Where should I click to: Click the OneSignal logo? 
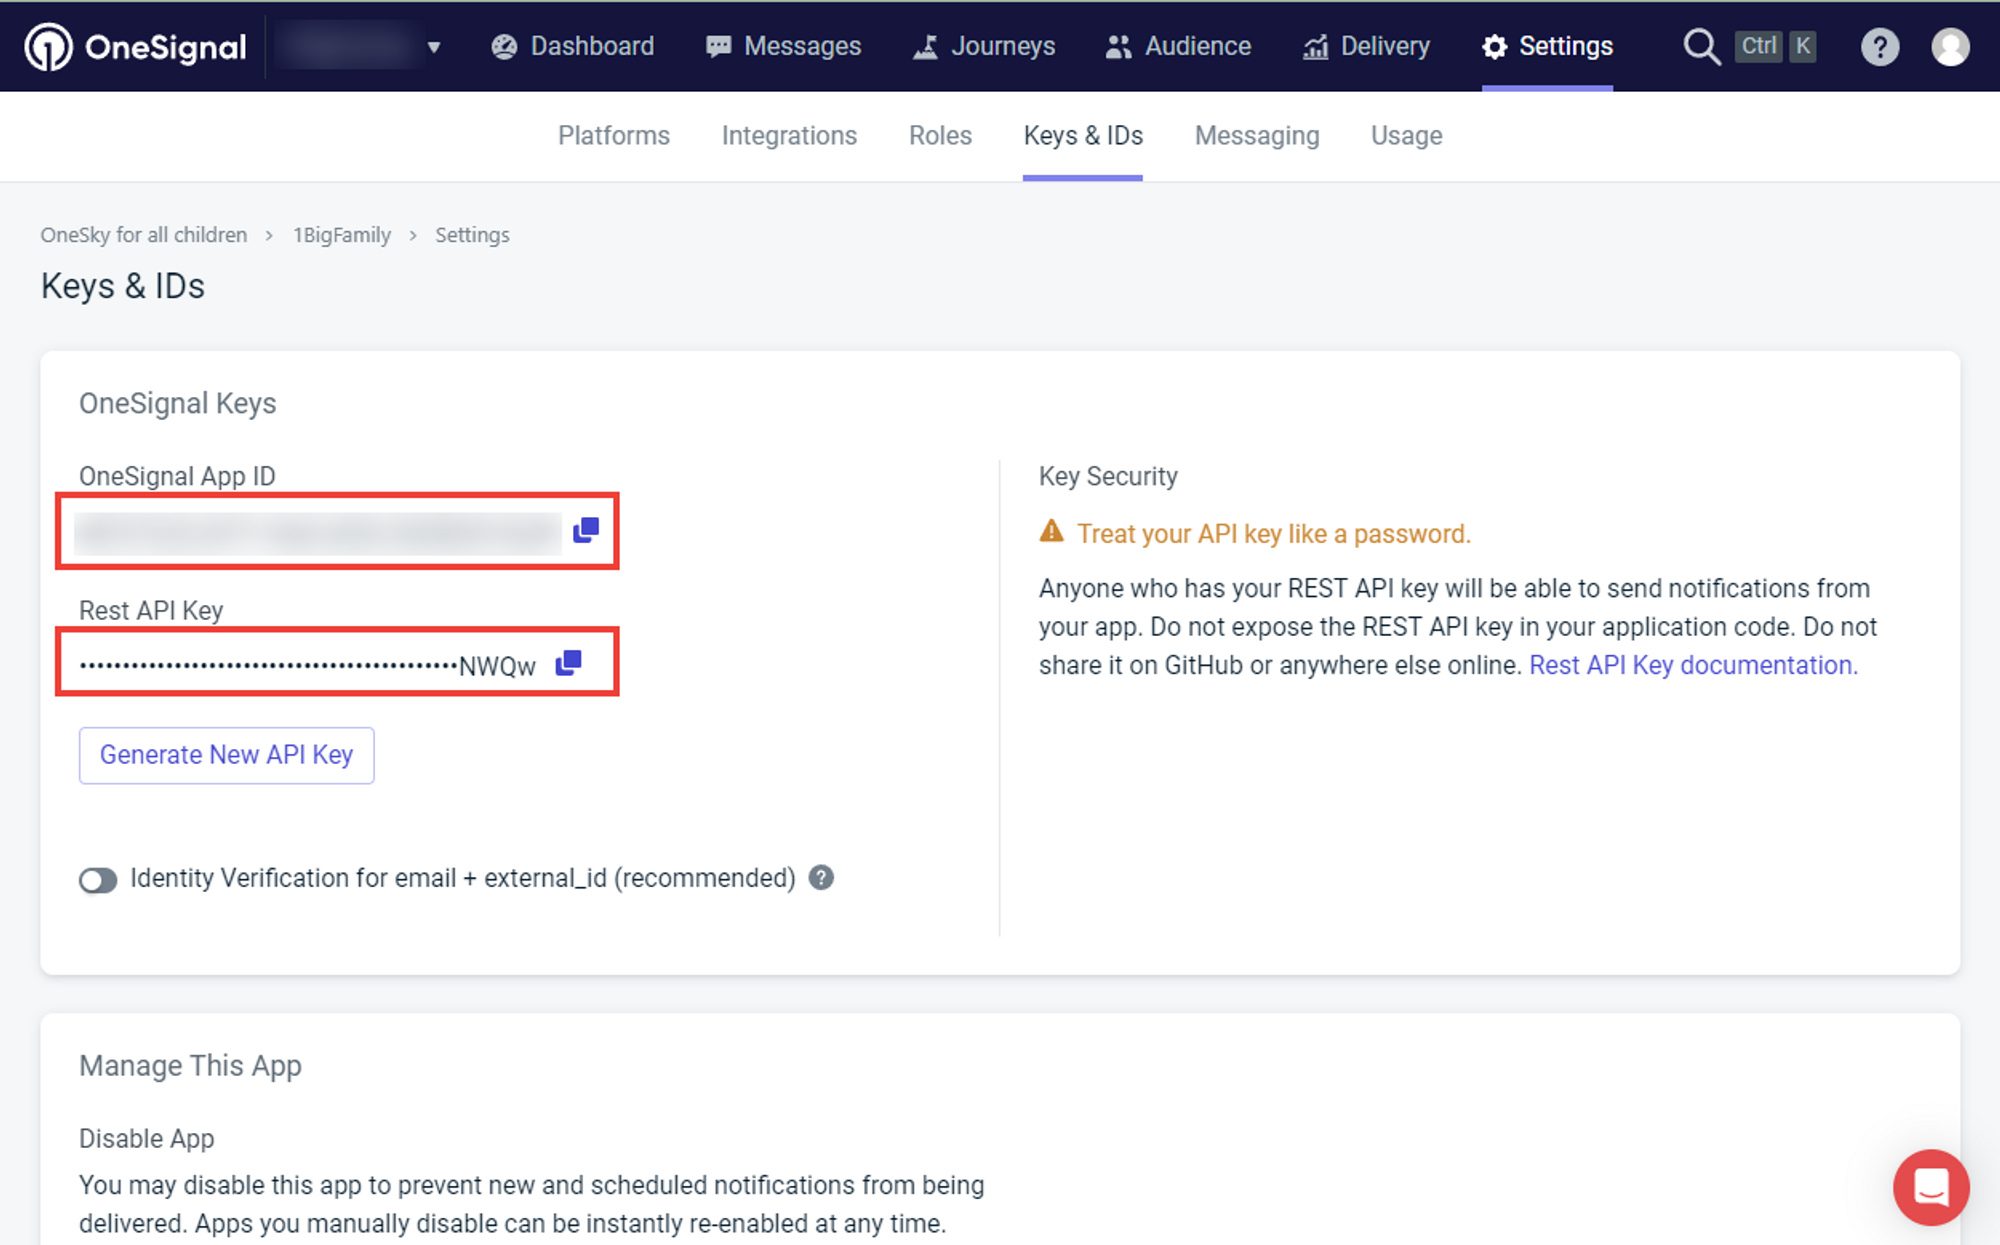click(135, 46)
